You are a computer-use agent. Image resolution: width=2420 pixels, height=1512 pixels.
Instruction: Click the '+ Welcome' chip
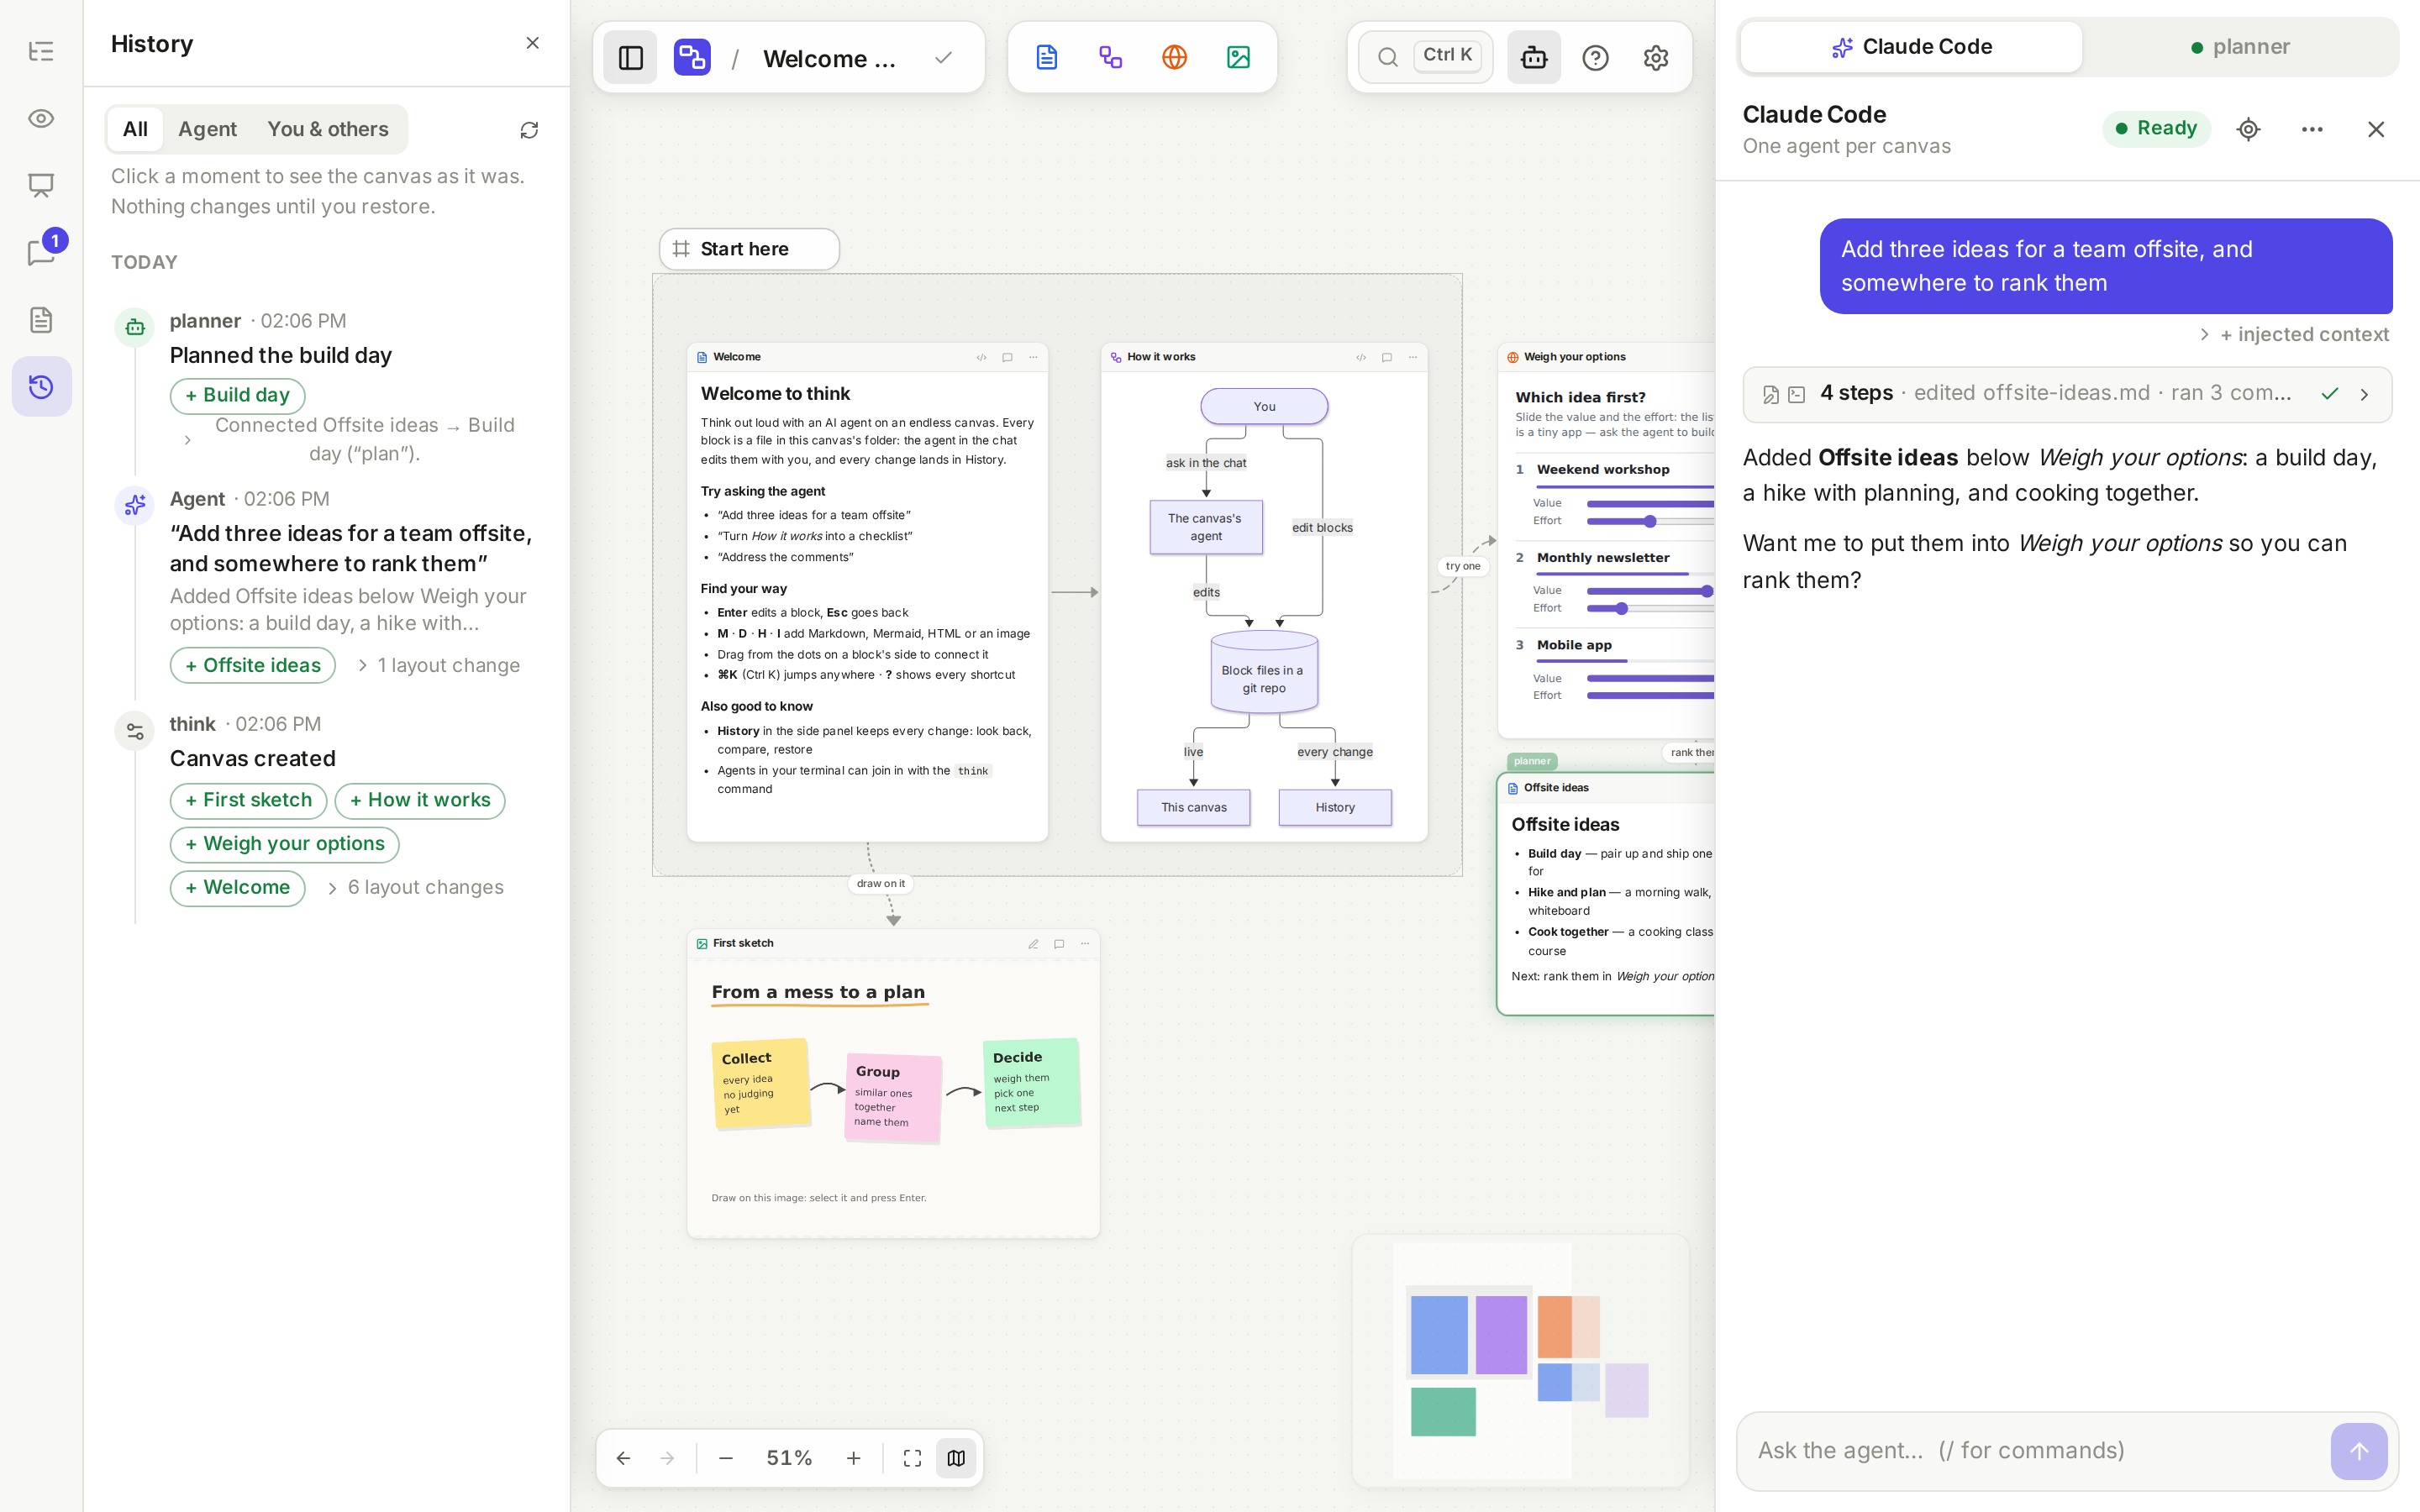click(x=237, y=887)
